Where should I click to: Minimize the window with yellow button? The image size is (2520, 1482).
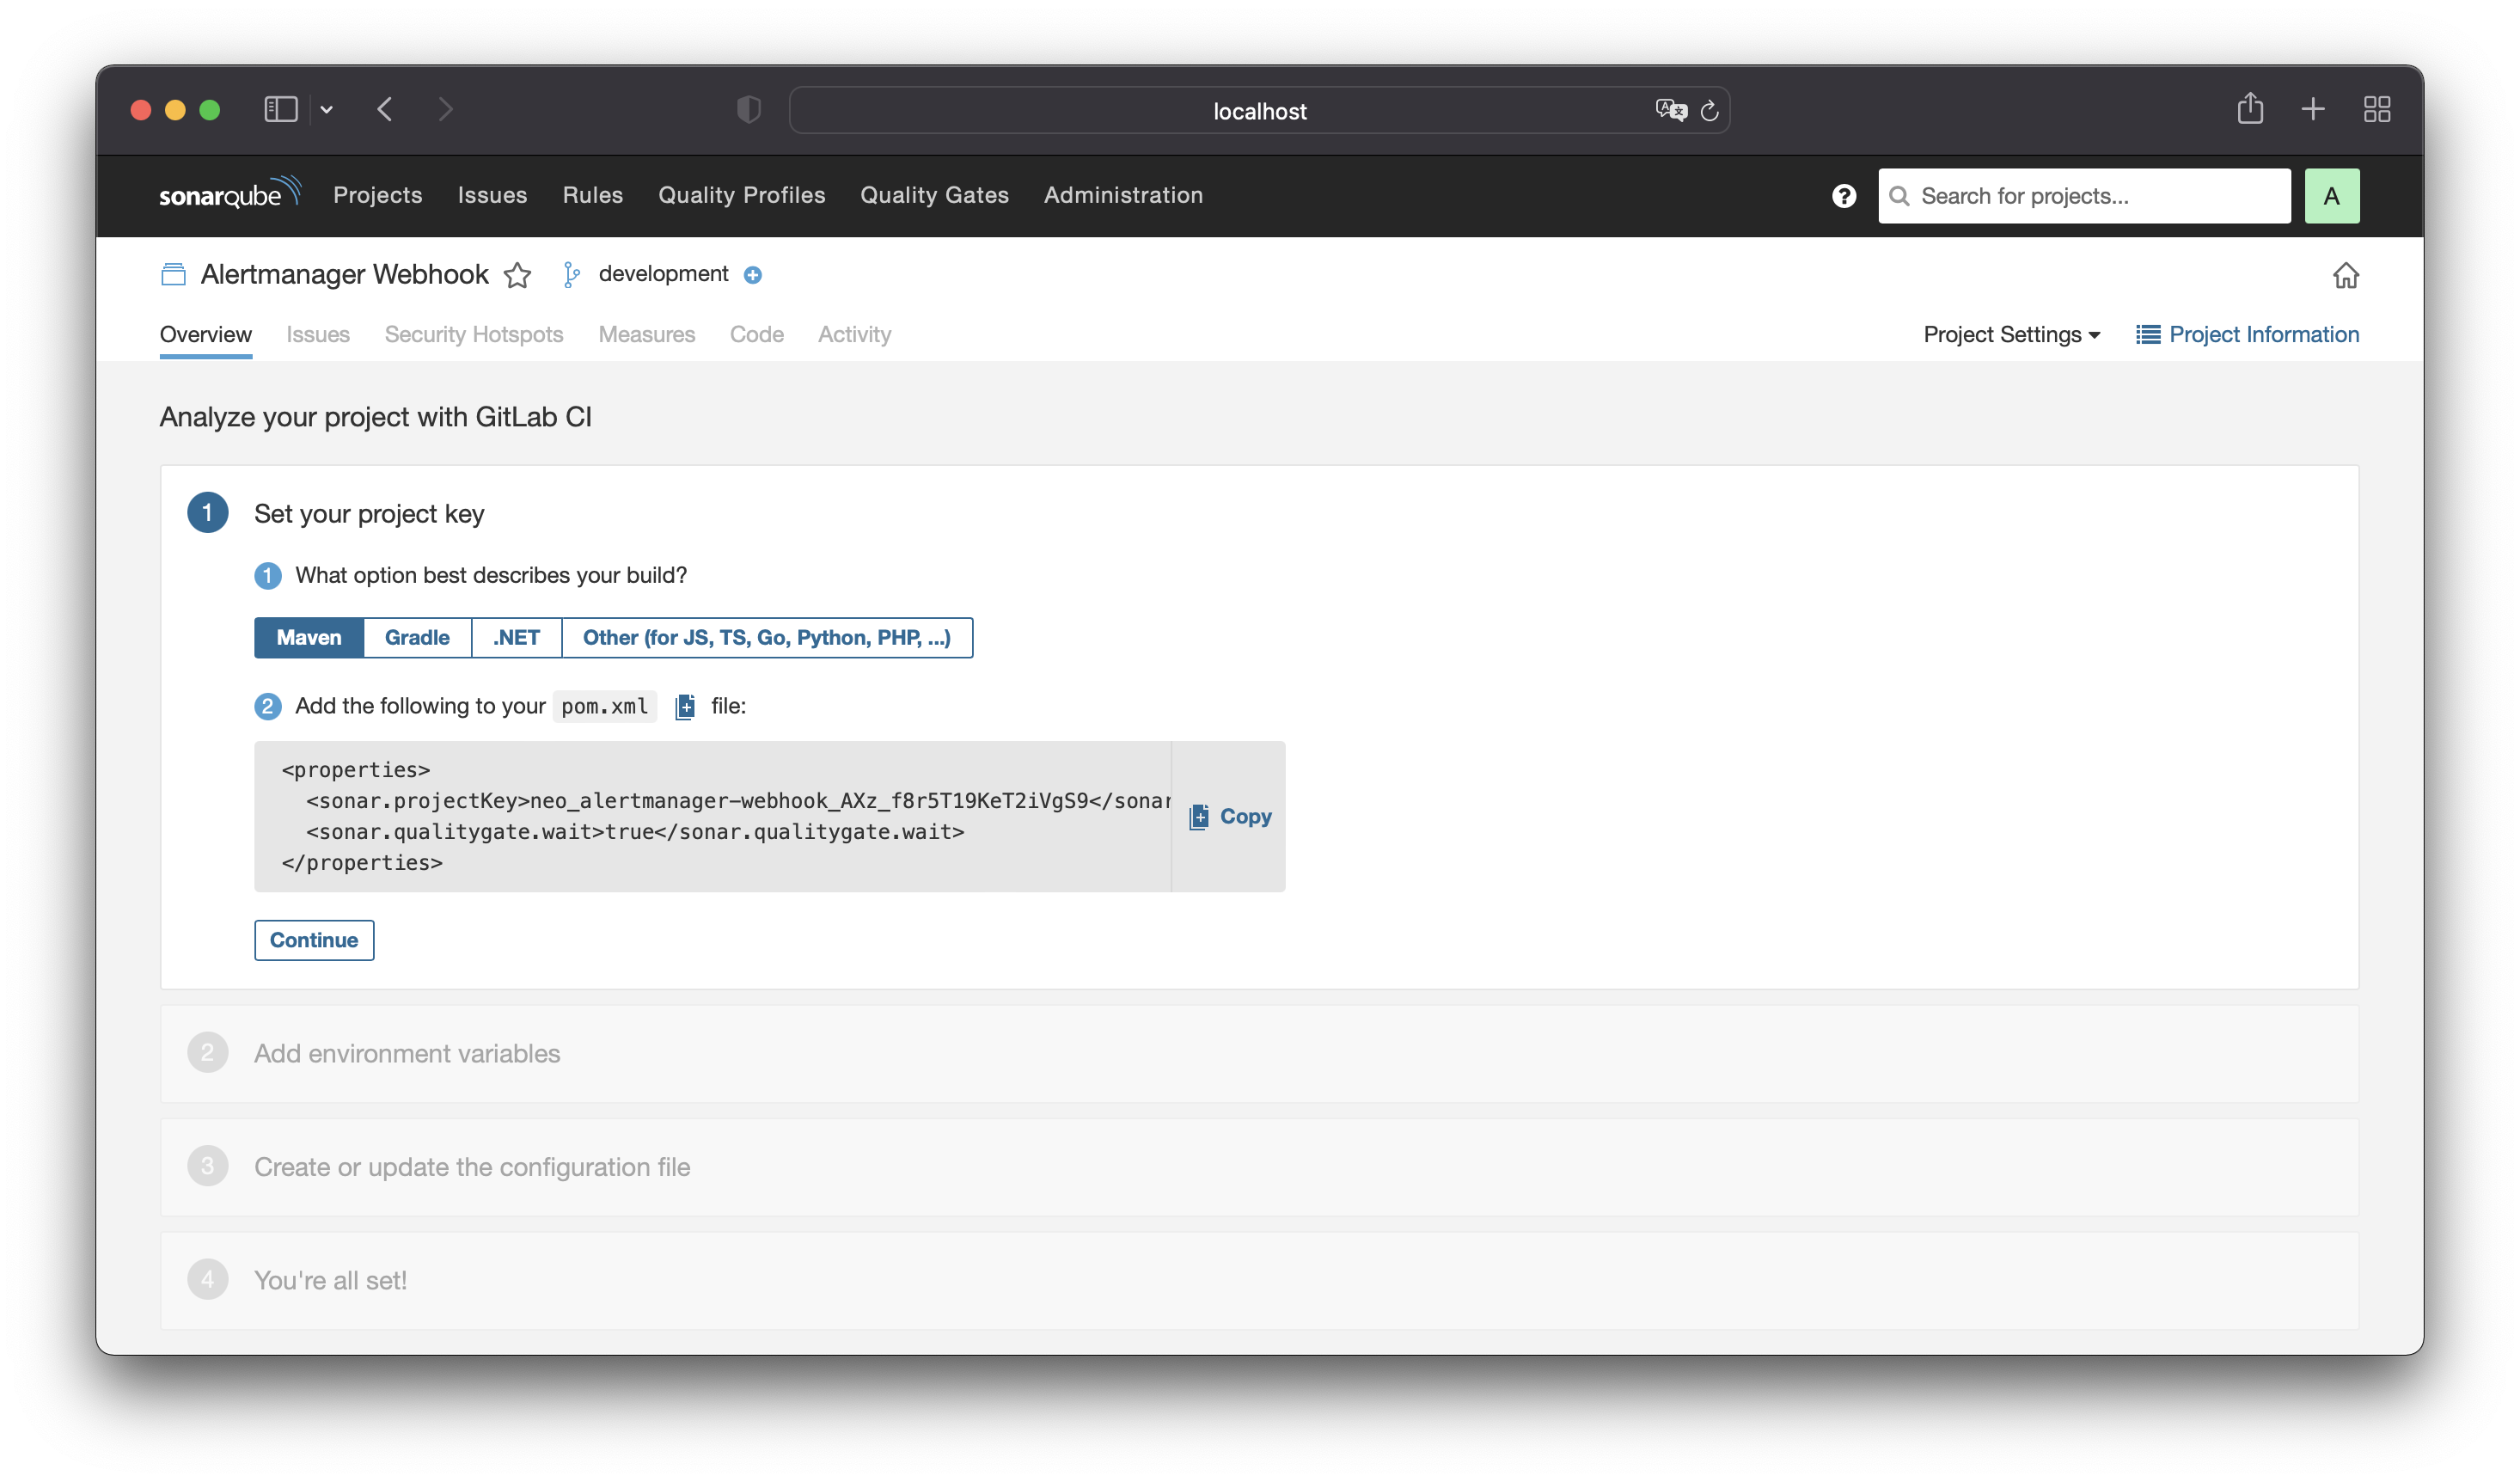[175, 110]
